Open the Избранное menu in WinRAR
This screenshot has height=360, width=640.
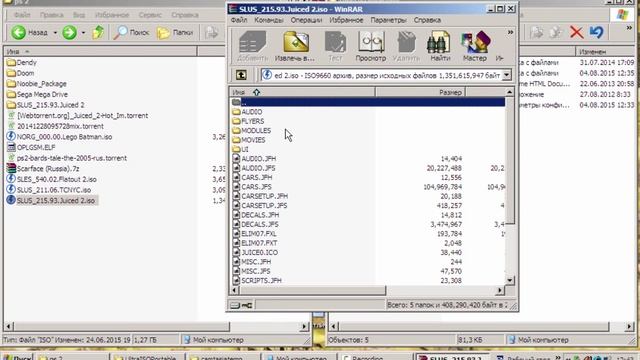pyautogui.click(x=346, y=20)
